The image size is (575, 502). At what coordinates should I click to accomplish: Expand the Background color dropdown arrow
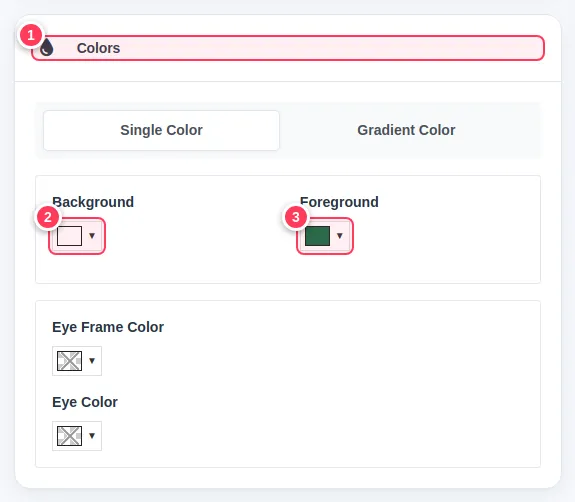click(x=92, y=236)
